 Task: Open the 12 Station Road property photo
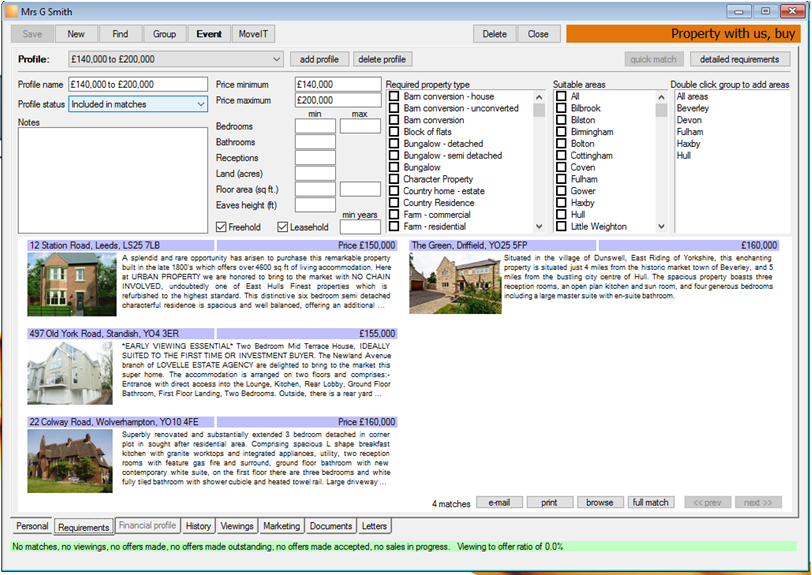(x=72, y=284)
